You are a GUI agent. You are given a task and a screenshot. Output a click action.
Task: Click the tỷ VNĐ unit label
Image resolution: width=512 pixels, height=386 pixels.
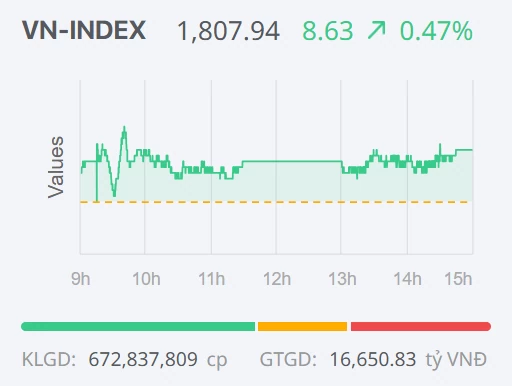456,360
